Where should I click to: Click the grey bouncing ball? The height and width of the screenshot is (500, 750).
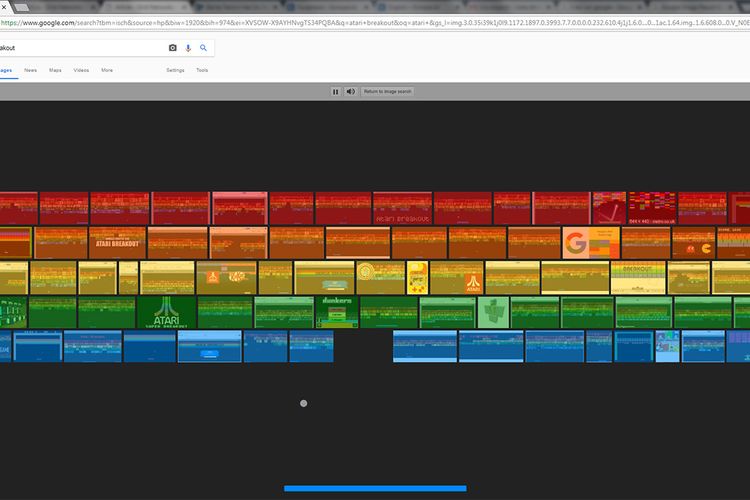click(x=304, y=403)
